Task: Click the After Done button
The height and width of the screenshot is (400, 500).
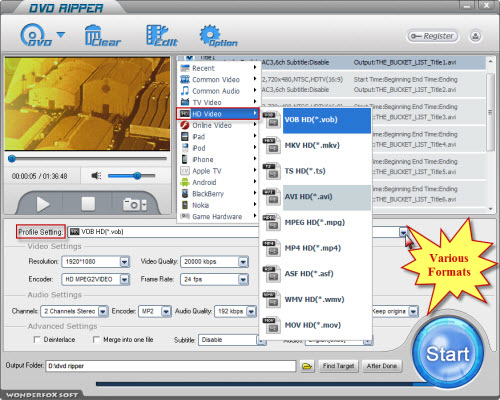Action: click(382, 366)
